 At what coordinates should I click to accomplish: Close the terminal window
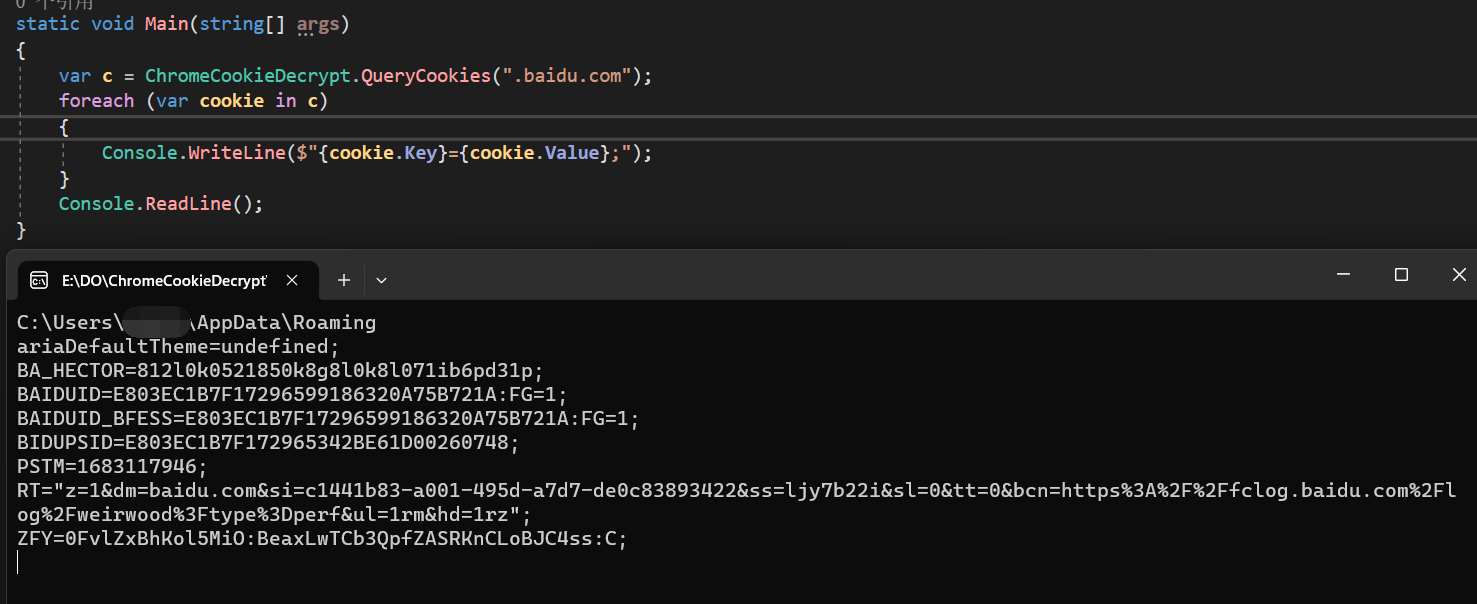pos(1458,275)
